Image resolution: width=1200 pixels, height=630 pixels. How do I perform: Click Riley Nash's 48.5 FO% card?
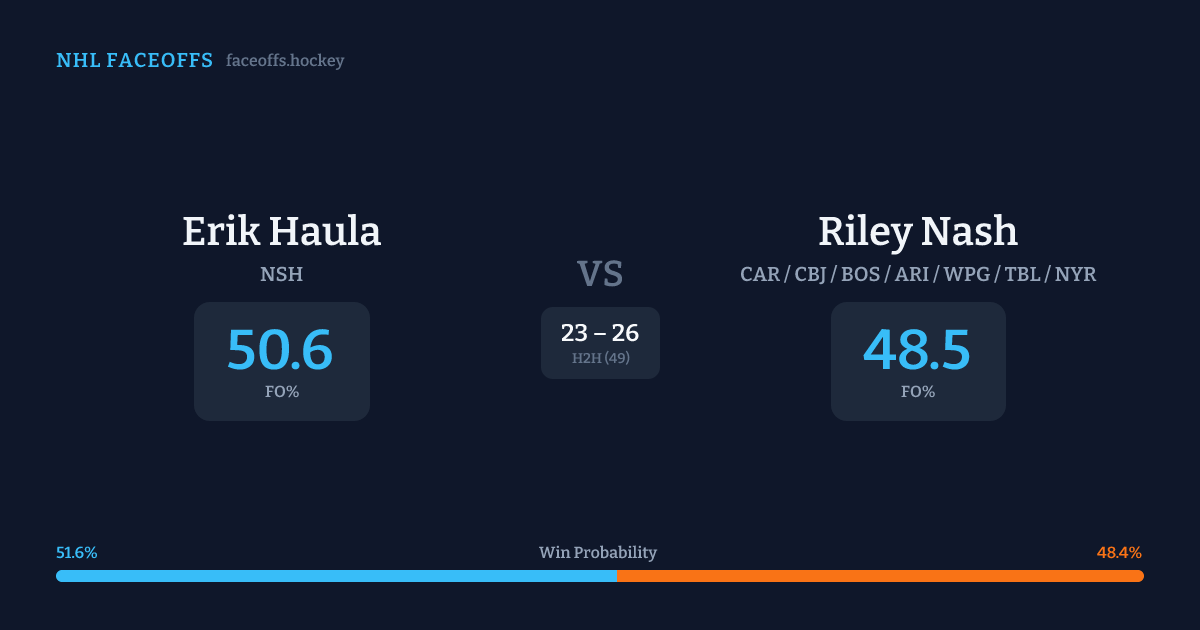918,361
